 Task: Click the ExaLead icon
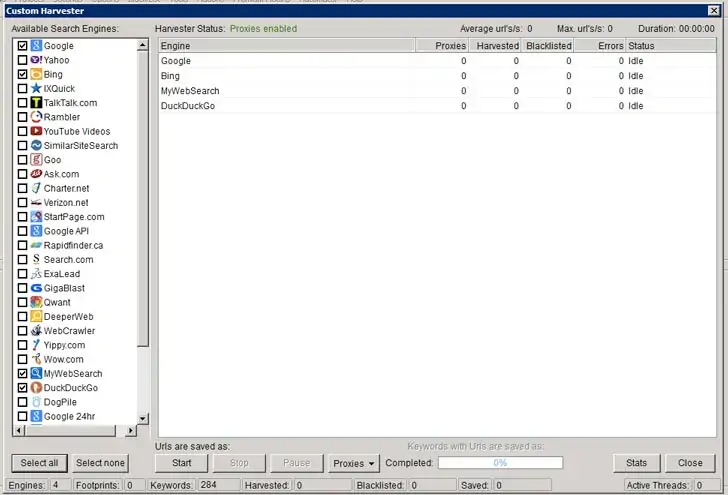point(36,274)
